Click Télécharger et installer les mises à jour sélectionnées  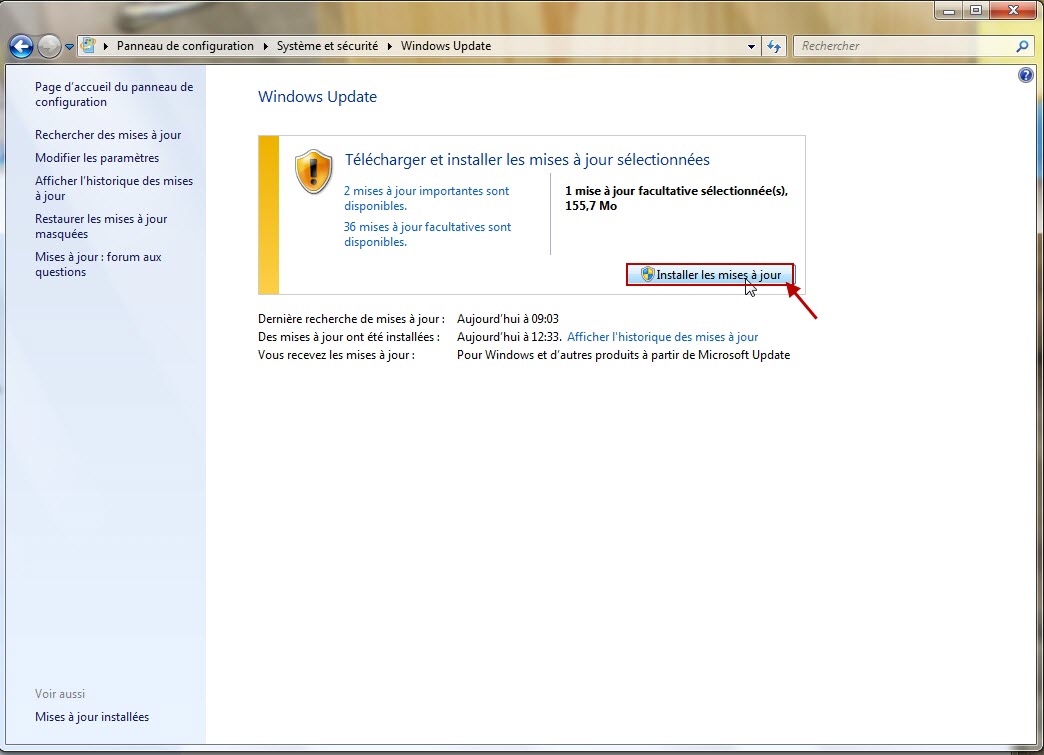click(x=527, y=160)
